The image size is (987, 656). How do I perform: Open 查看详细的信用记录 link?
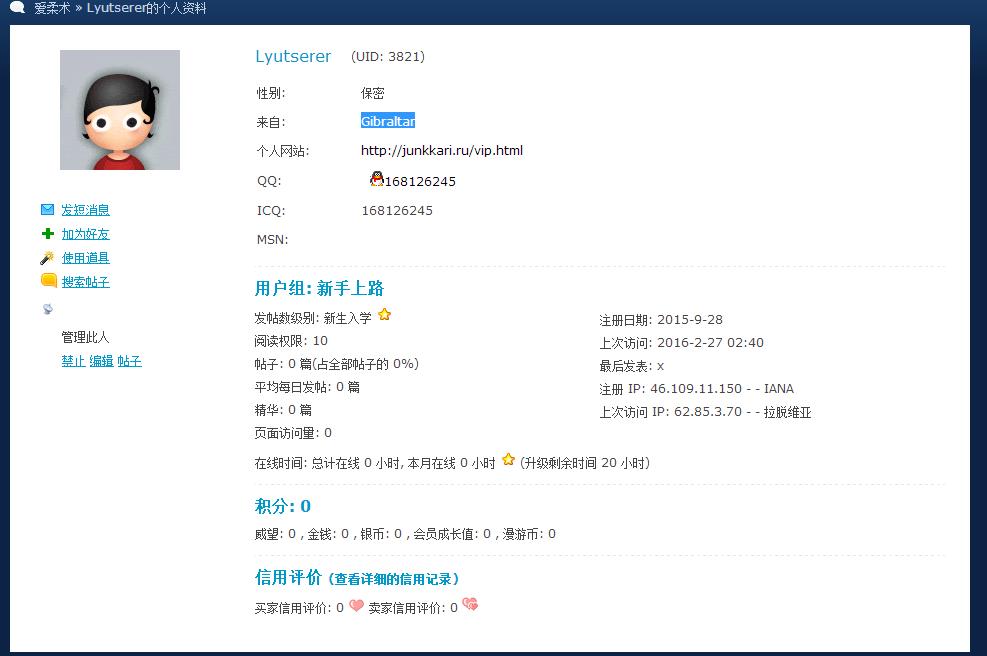(393, 579)
